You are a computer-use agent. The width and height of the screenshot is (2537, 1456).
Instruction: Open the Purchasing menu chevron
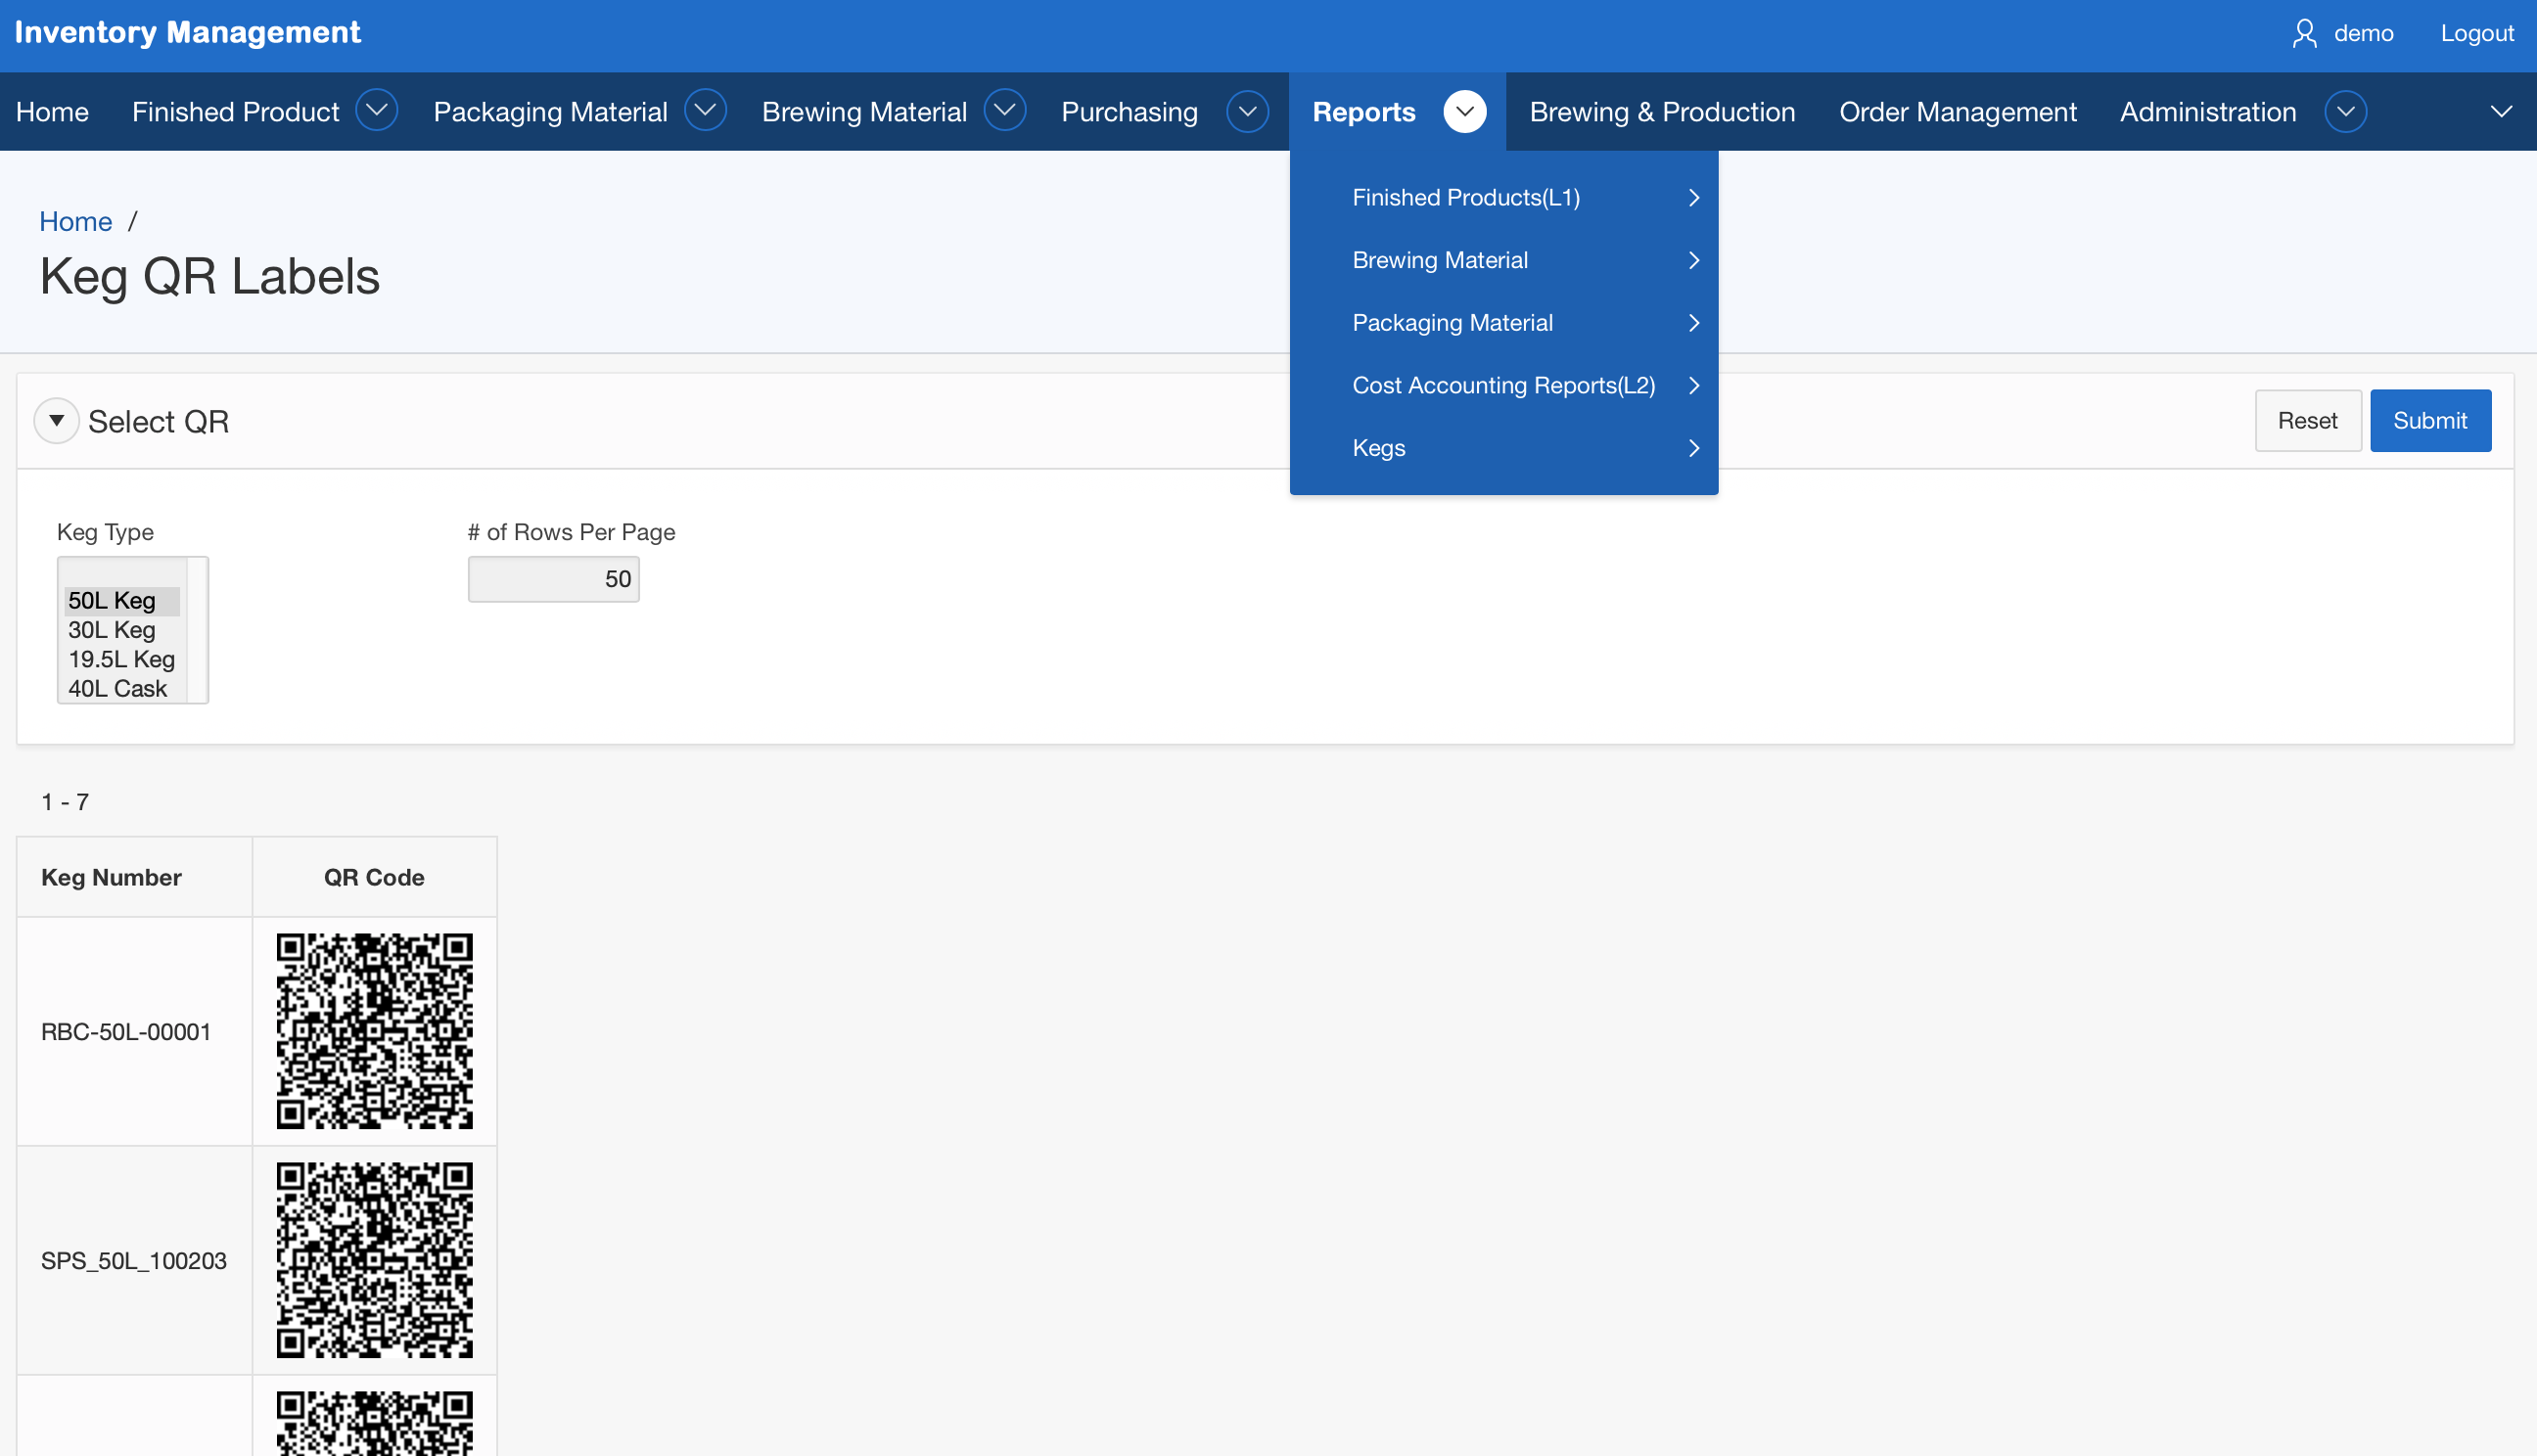1247,111
